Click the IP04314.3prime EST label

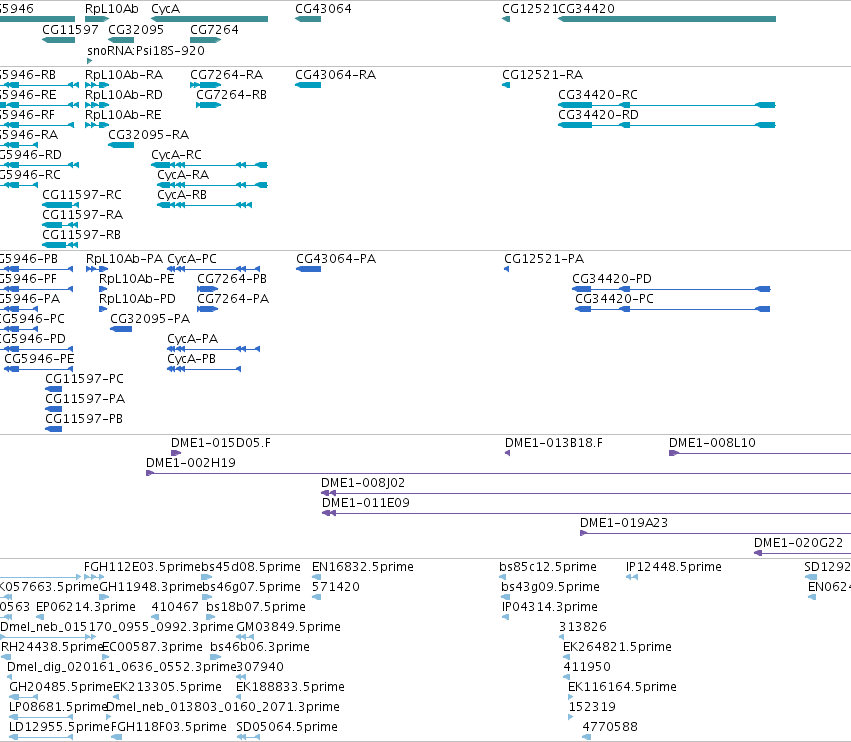[x=550, y=606]
